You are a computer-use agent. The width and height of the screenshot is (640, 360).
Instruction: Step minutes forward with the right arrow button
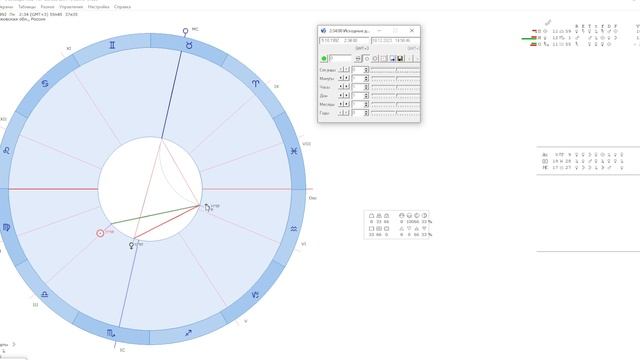347,78
